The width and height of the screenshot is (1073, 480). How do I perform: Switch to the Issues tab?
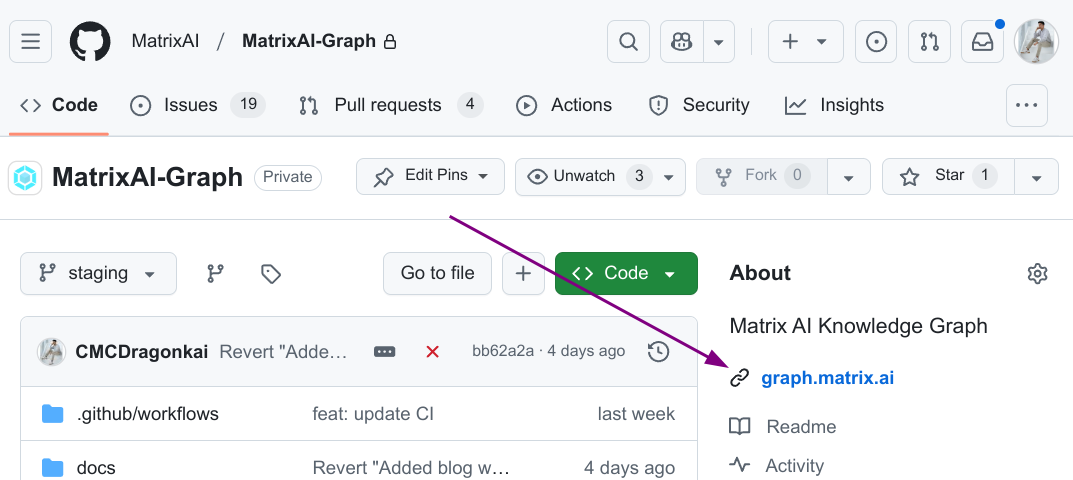tap(190, 105)
